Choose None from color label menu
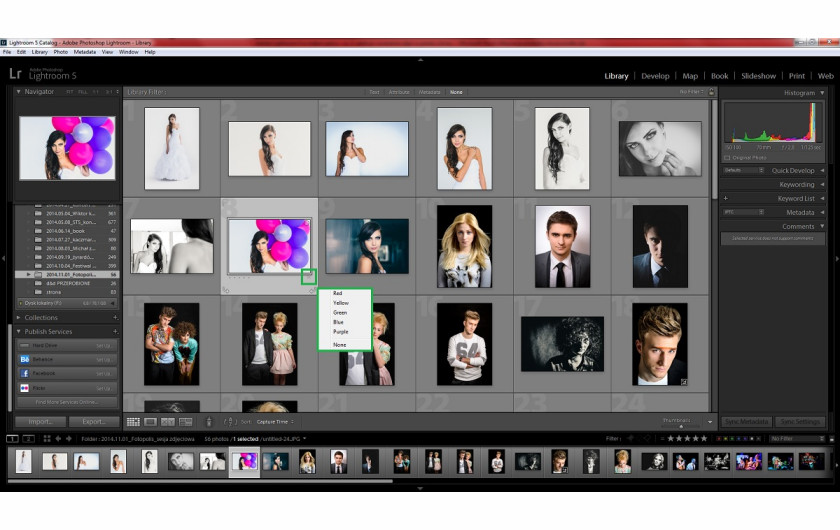The width and height of the screenshot is (840, 530). click(345, 345)
